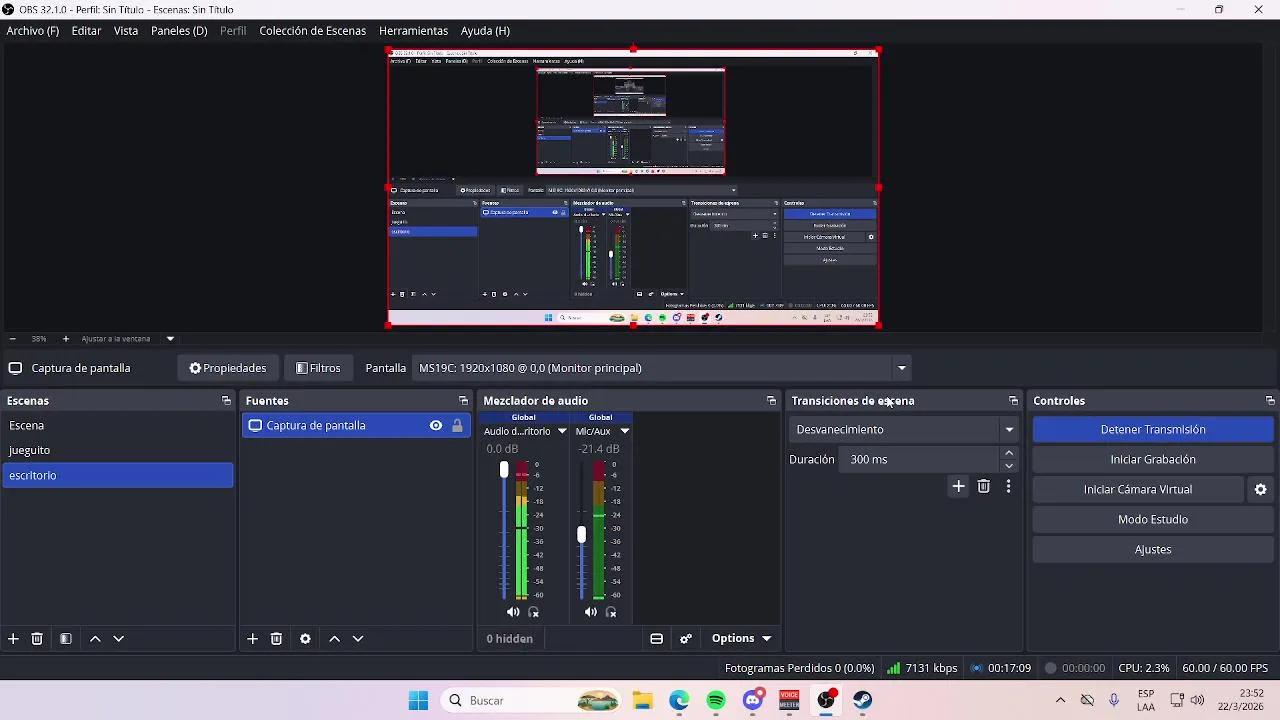Toggle lock on Captura de pantalla source
1280x720 pixels.
point(457,425)
